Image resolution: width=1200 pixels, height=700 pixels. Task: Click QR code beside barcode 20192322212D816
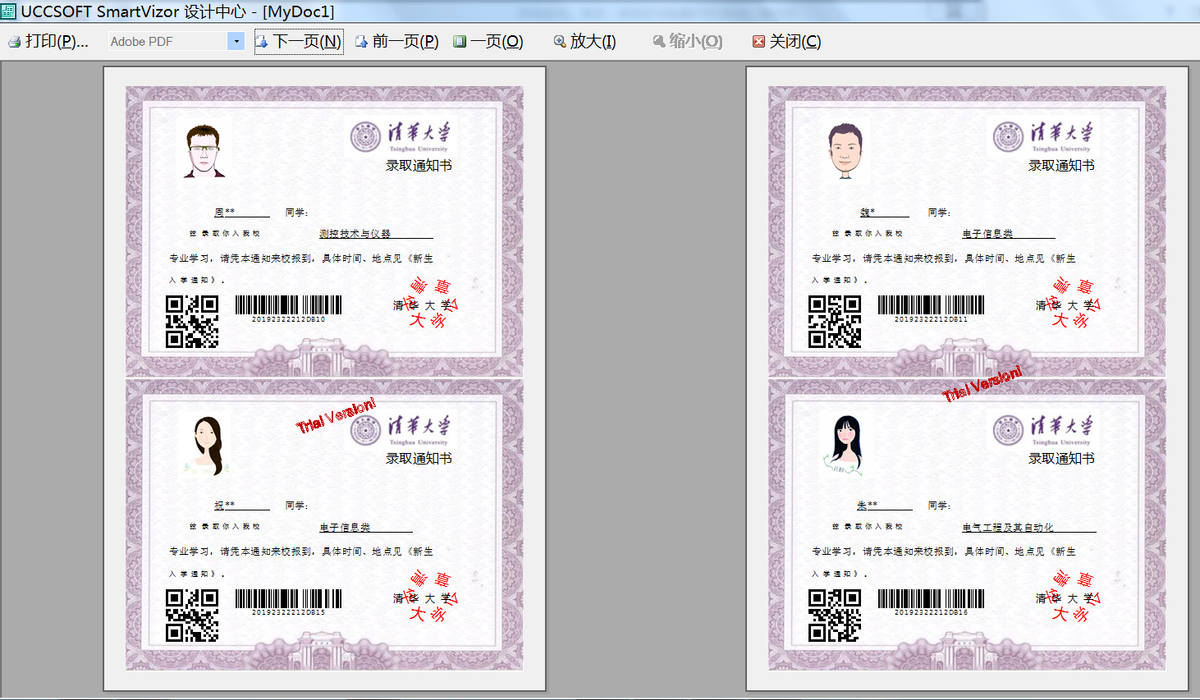[x=834, y=615]
